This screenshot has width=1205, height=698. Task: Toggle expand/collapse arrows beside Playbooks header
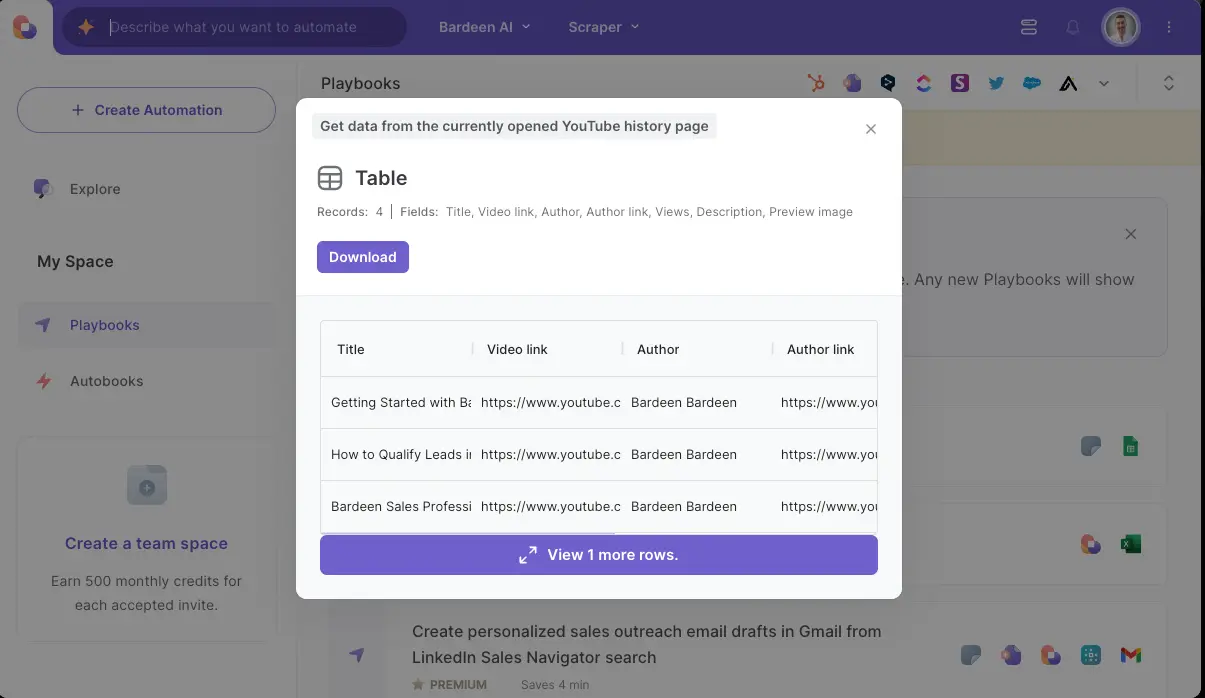(x=1168, y=84)
